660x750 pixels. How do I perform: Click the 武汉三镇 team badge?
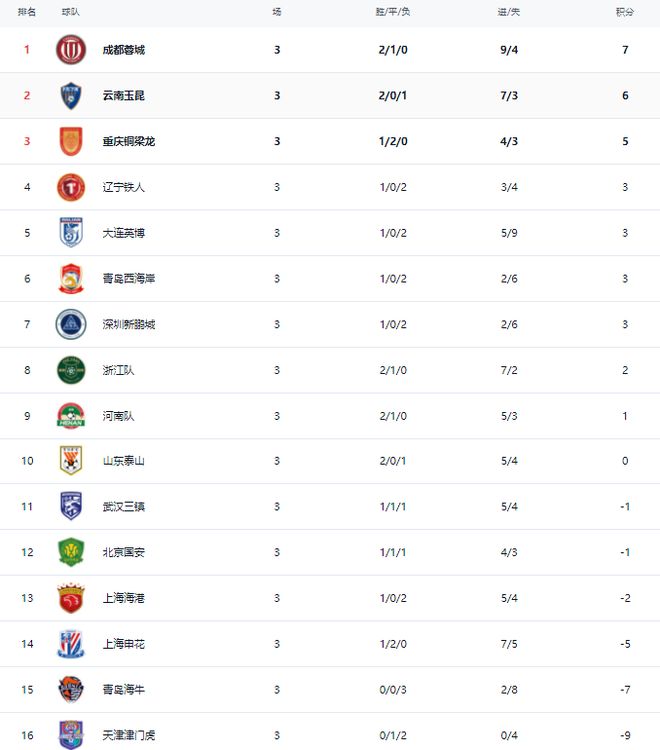71,507
